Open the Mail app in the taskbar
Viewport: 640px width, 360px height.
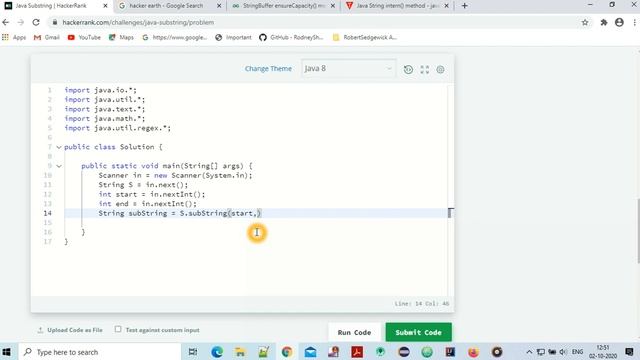[310, 352]
